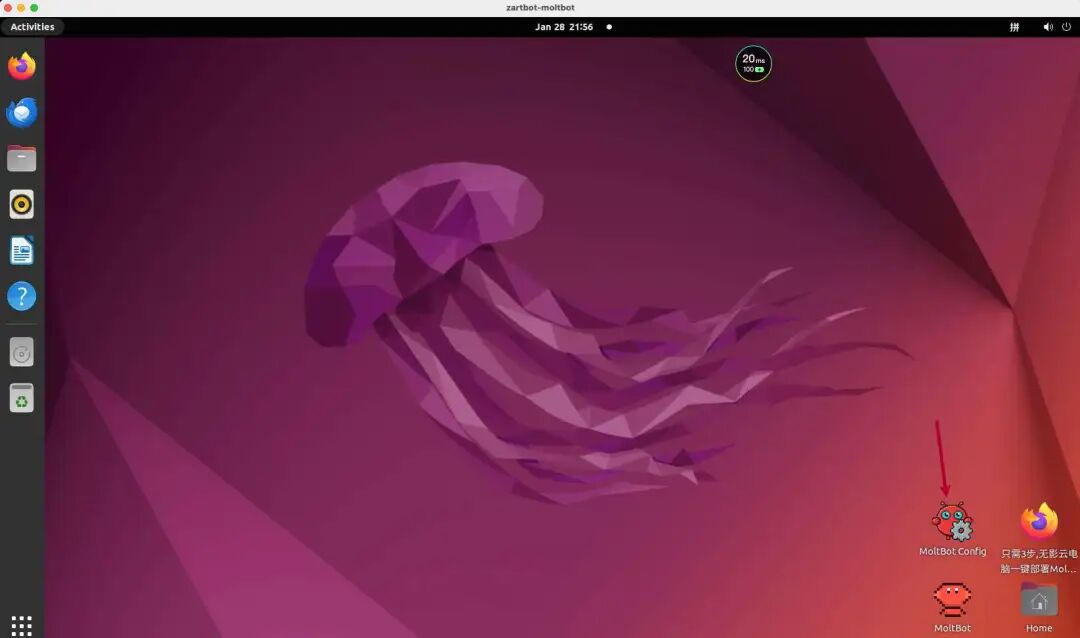
Task: Click the Activities button
Action: click(x=33, y=27)
